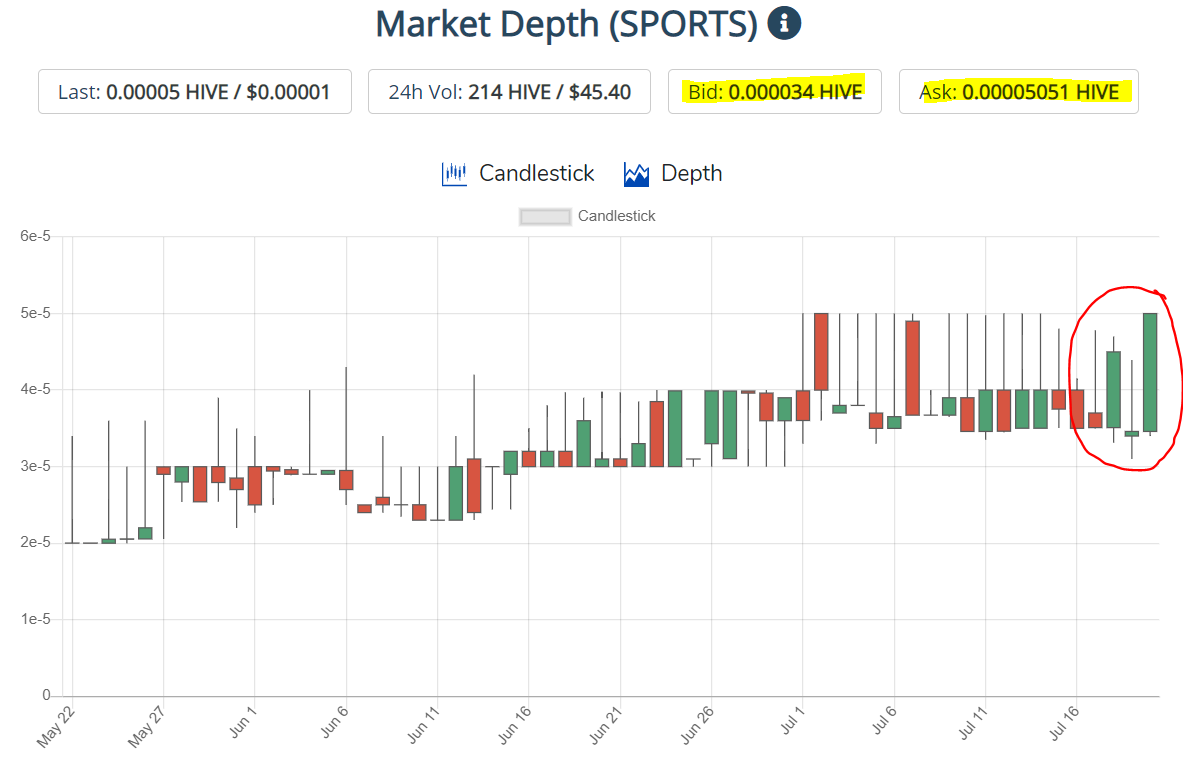Select the highlighted Ask price box

pyautogui.click(x=1018, y=92)
